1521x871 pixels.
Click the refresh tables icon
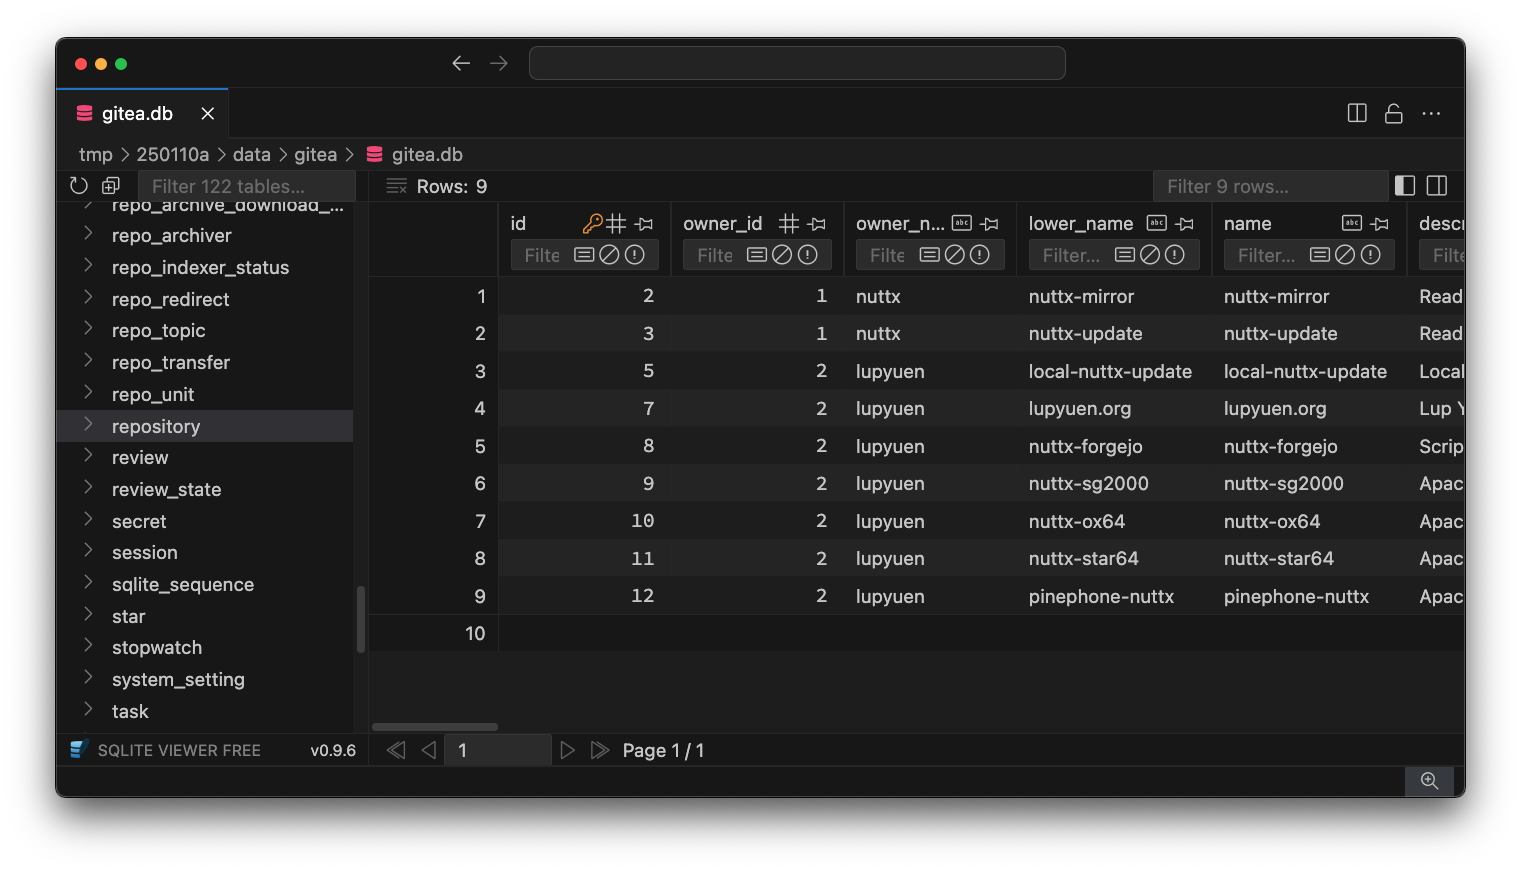pos(79,186)
